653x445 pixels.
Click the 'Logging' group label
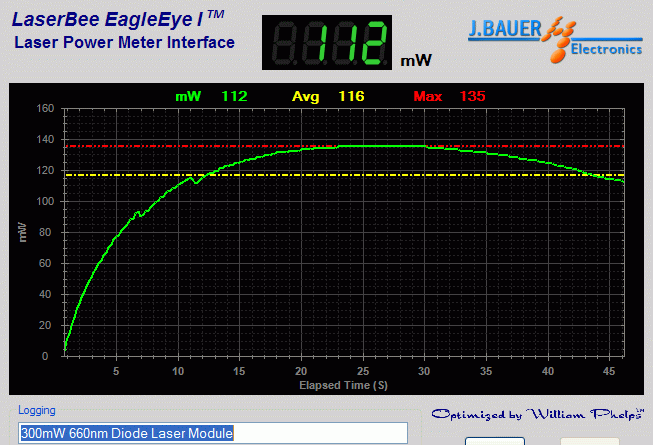[37, 410]
